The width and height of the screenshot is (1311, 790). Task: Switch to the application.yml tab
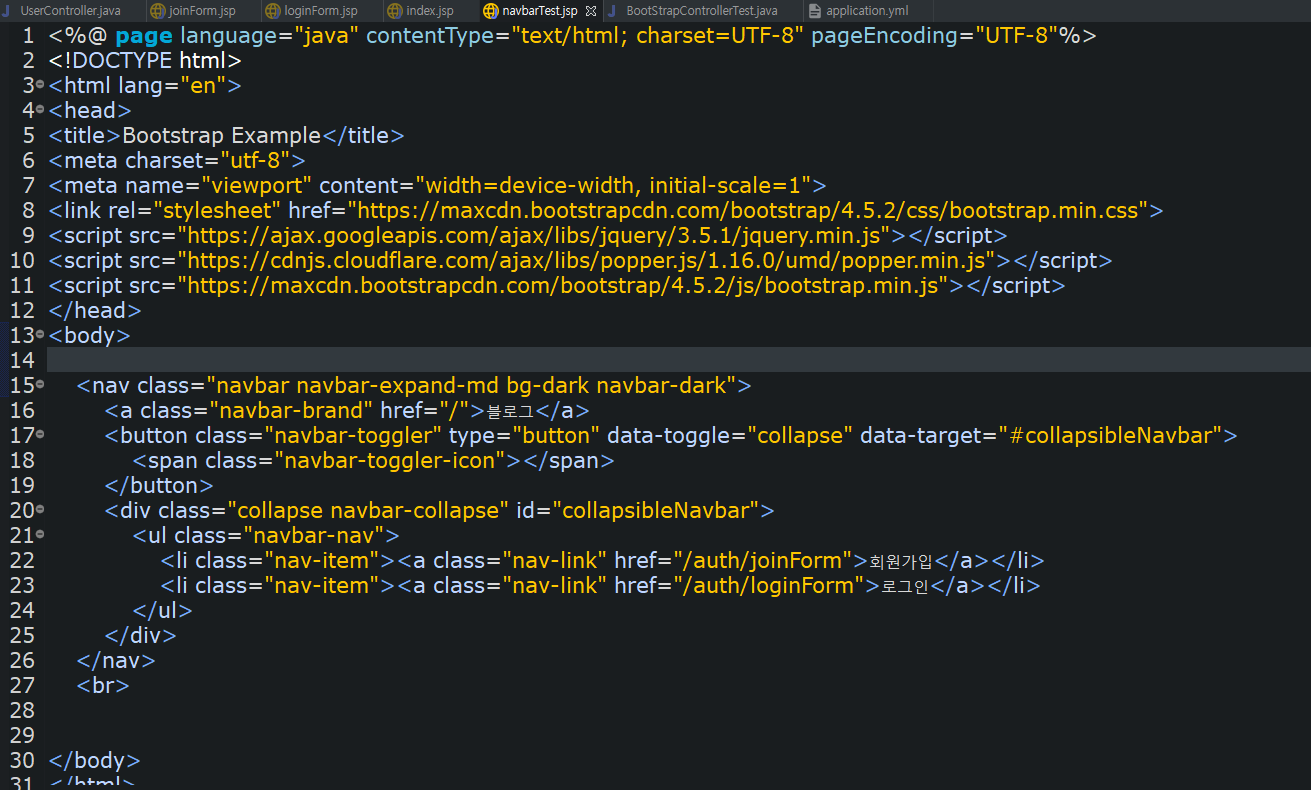(867, 11)
